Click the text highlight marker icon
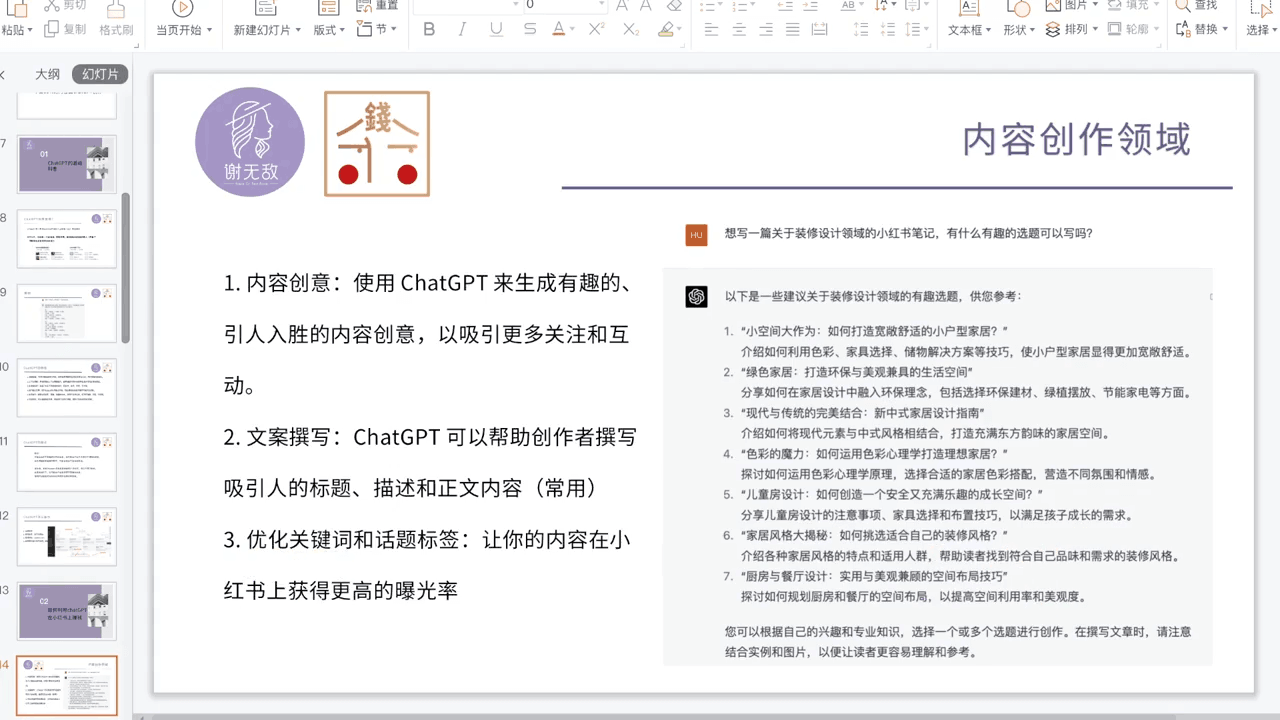Screen dimensions: 1280x720 pyautogui.click(x=666, y=29)
